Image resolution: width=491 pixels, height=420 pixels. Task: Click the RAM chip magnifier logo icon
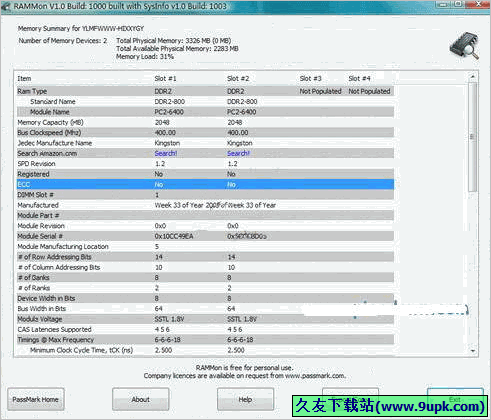tap(465, 46)
